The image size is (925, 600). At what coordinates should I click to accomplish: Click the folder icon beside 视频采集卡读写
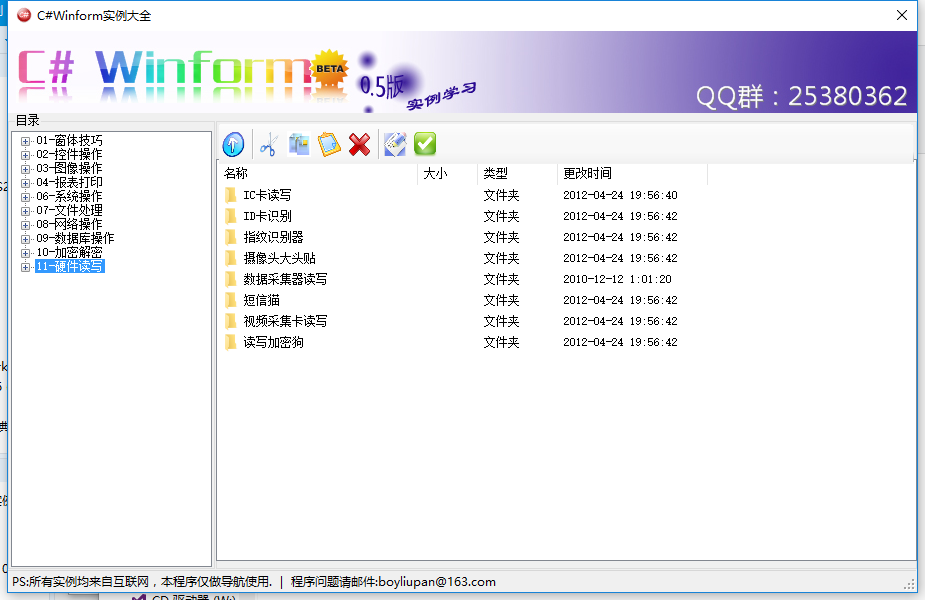231,321
